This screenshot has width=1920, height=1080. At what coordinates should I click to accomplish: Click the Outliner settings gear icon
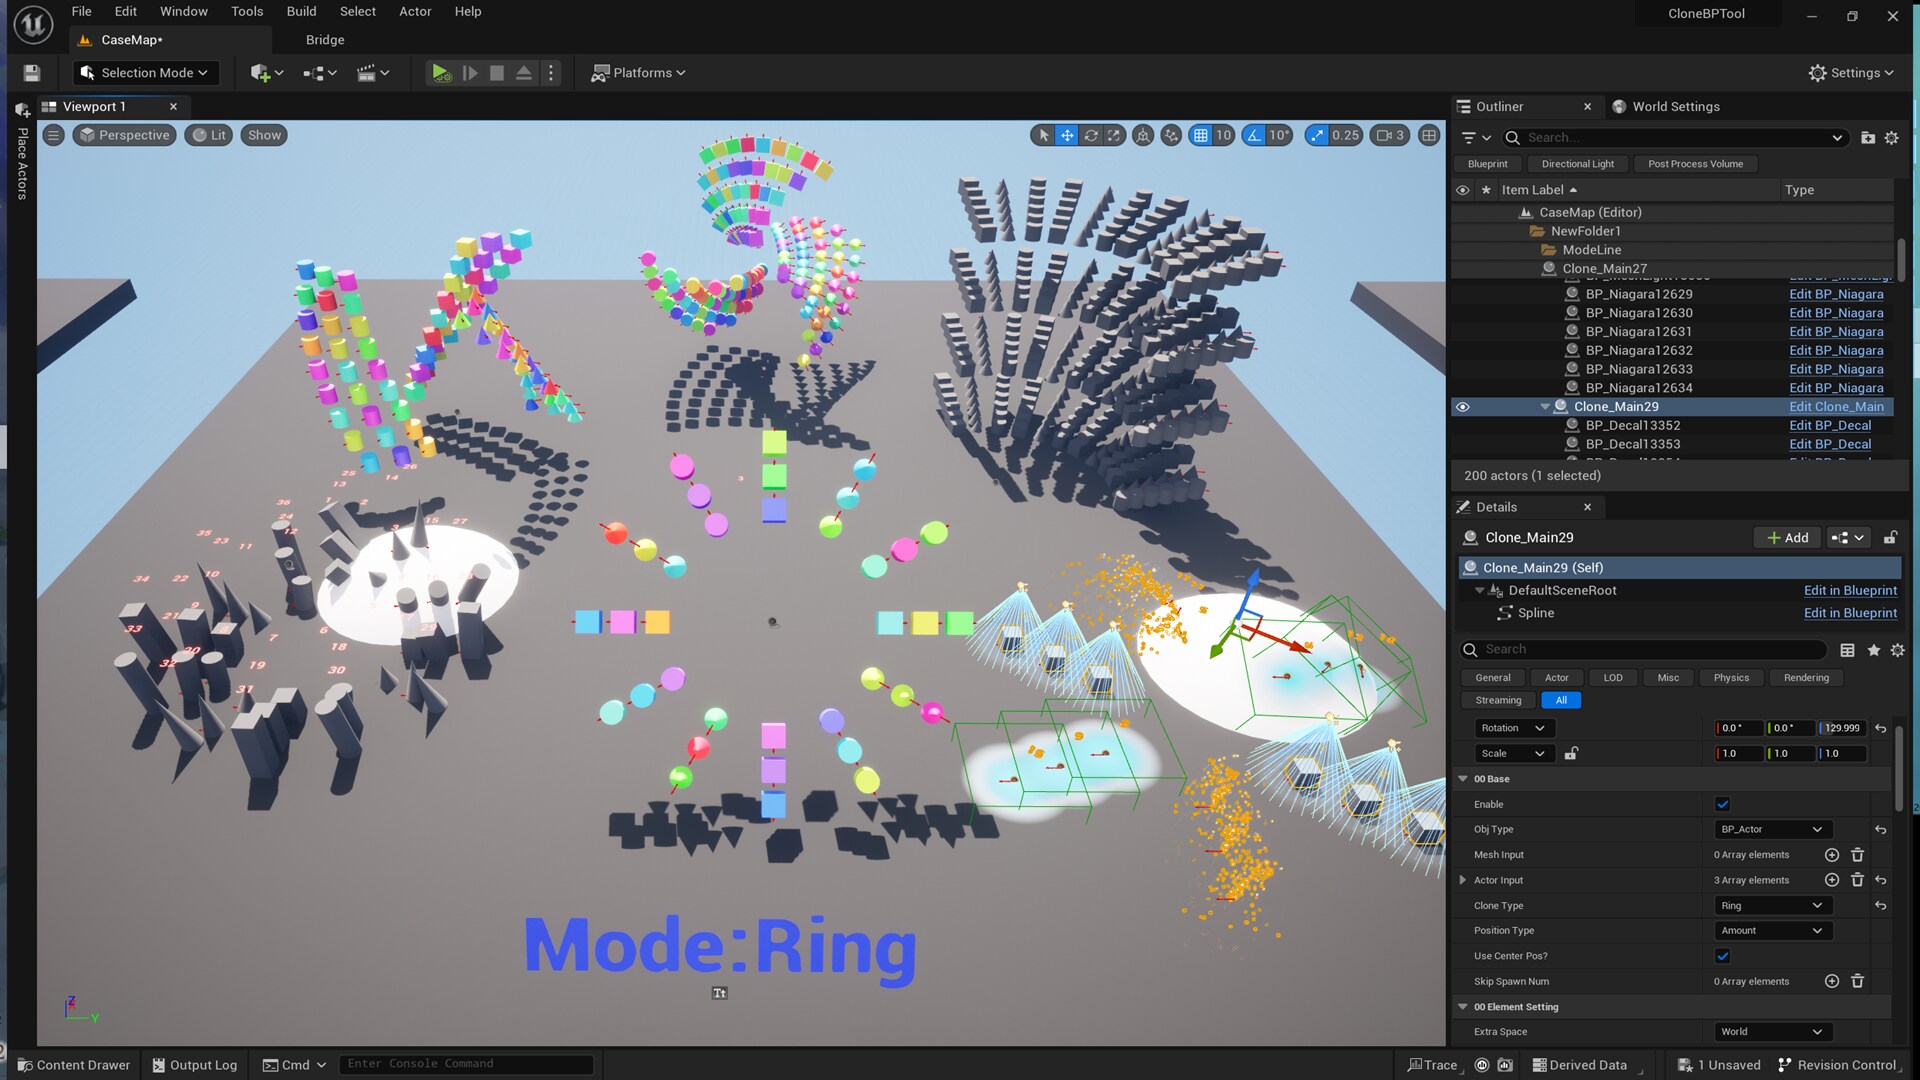[1891, 138]
